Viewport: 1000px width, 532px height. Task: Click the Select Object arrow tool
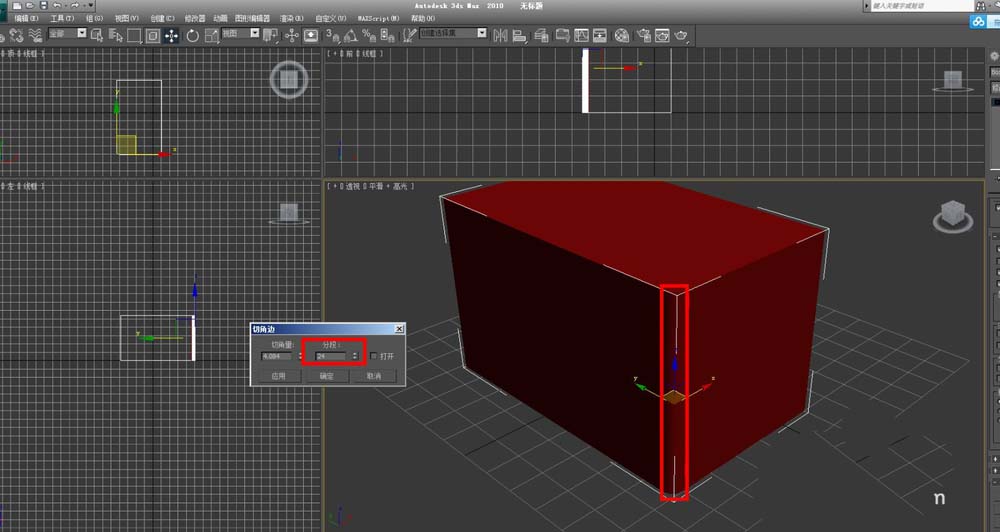[97, 35]
